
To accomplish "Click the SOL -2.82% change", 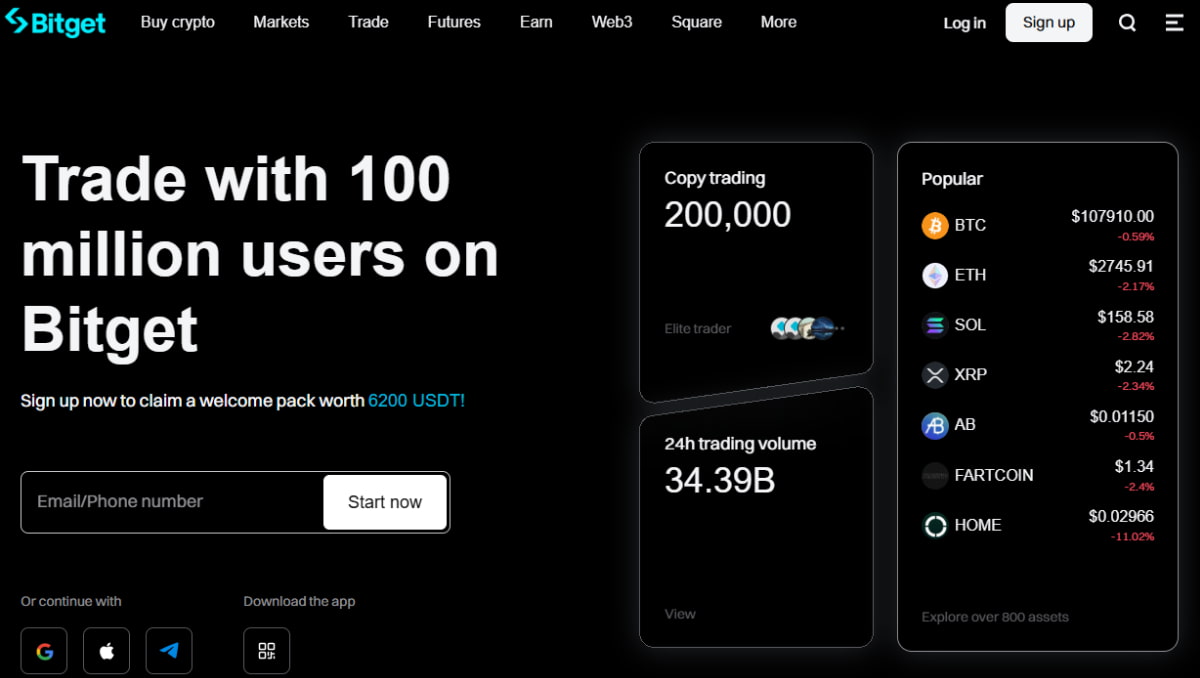I will [1136, 337].
